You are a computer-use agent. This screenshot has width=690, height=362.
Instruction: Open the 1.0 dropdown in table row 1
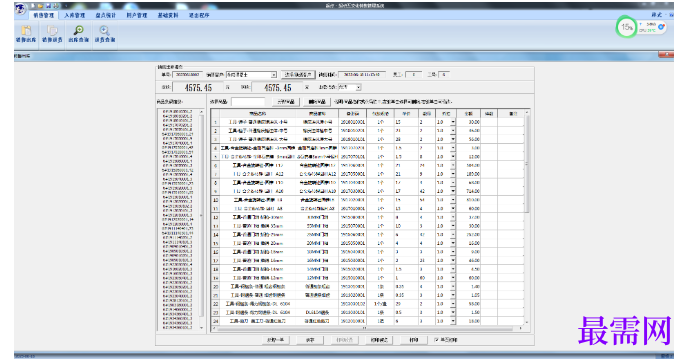[x=453, y=122]
